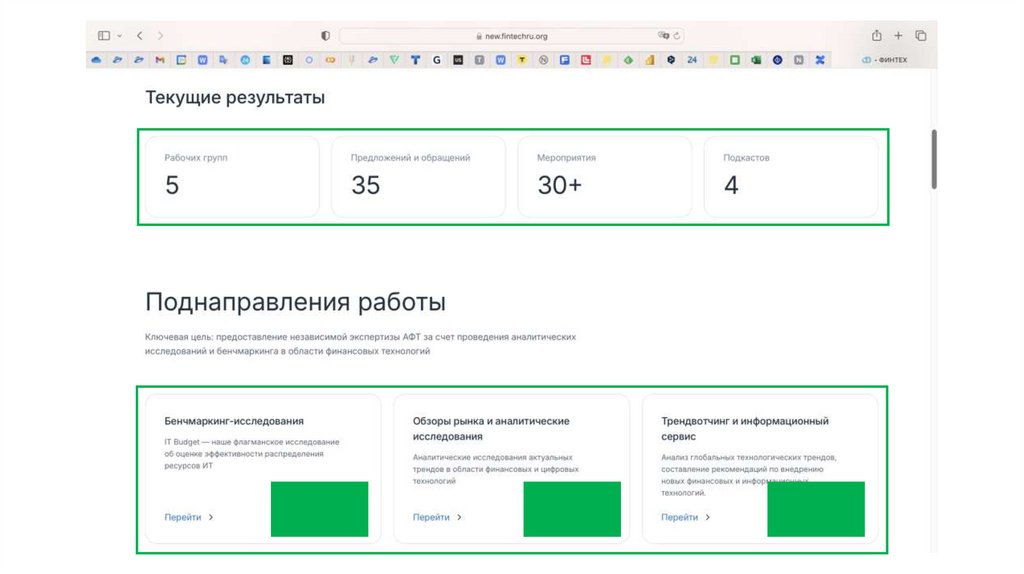Show the tab overview icon

click(920, 35)
